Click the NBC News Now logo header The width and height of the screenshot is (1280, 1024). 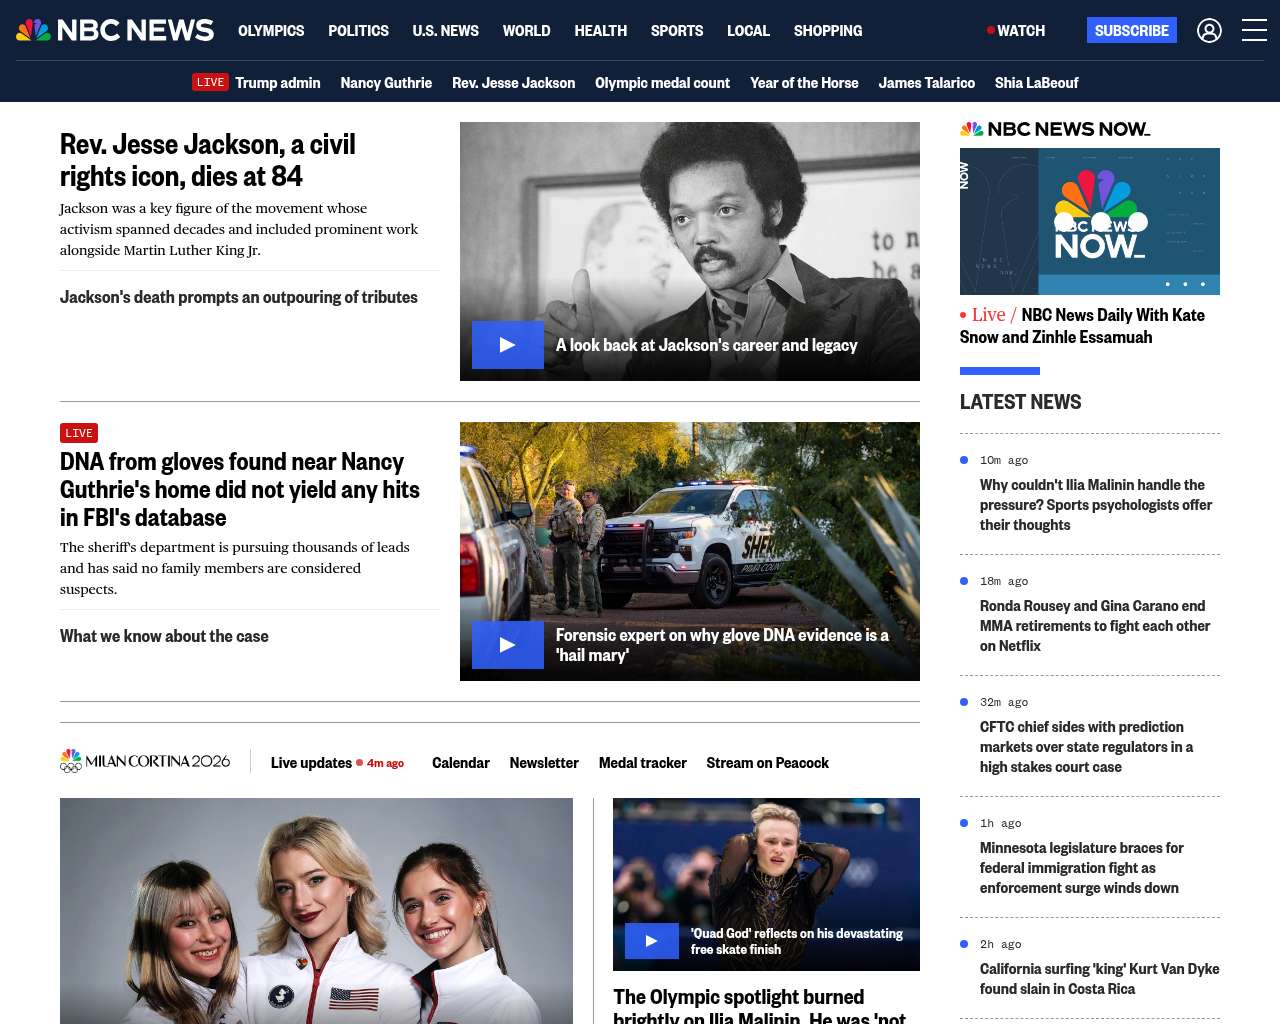(x=1055, y=129)
